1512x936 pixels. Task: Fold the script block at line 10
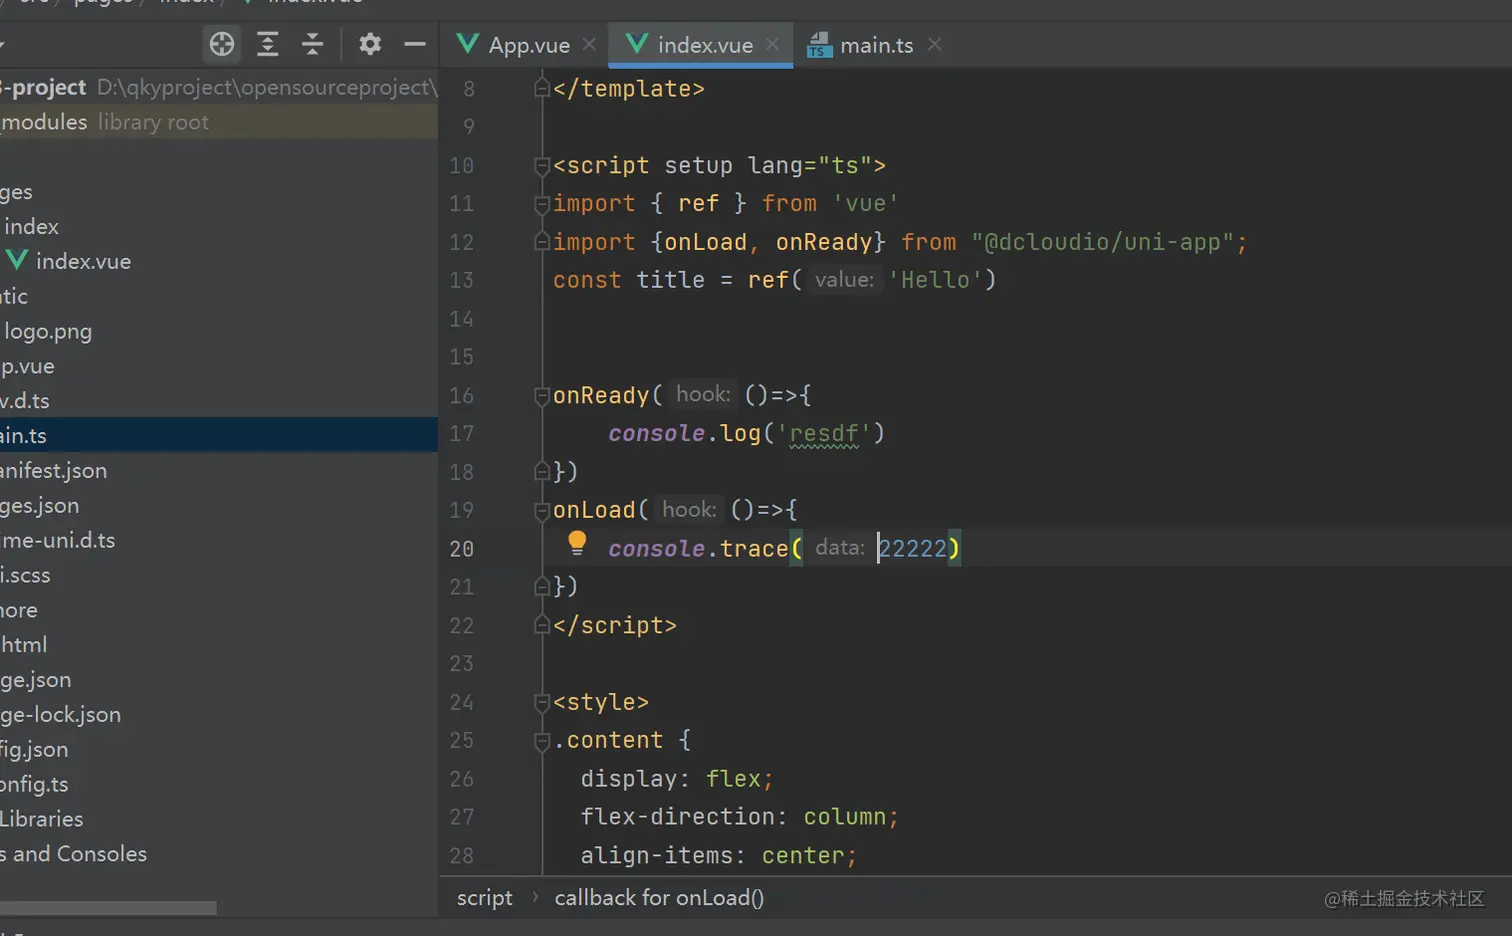[x=542, y=166]
